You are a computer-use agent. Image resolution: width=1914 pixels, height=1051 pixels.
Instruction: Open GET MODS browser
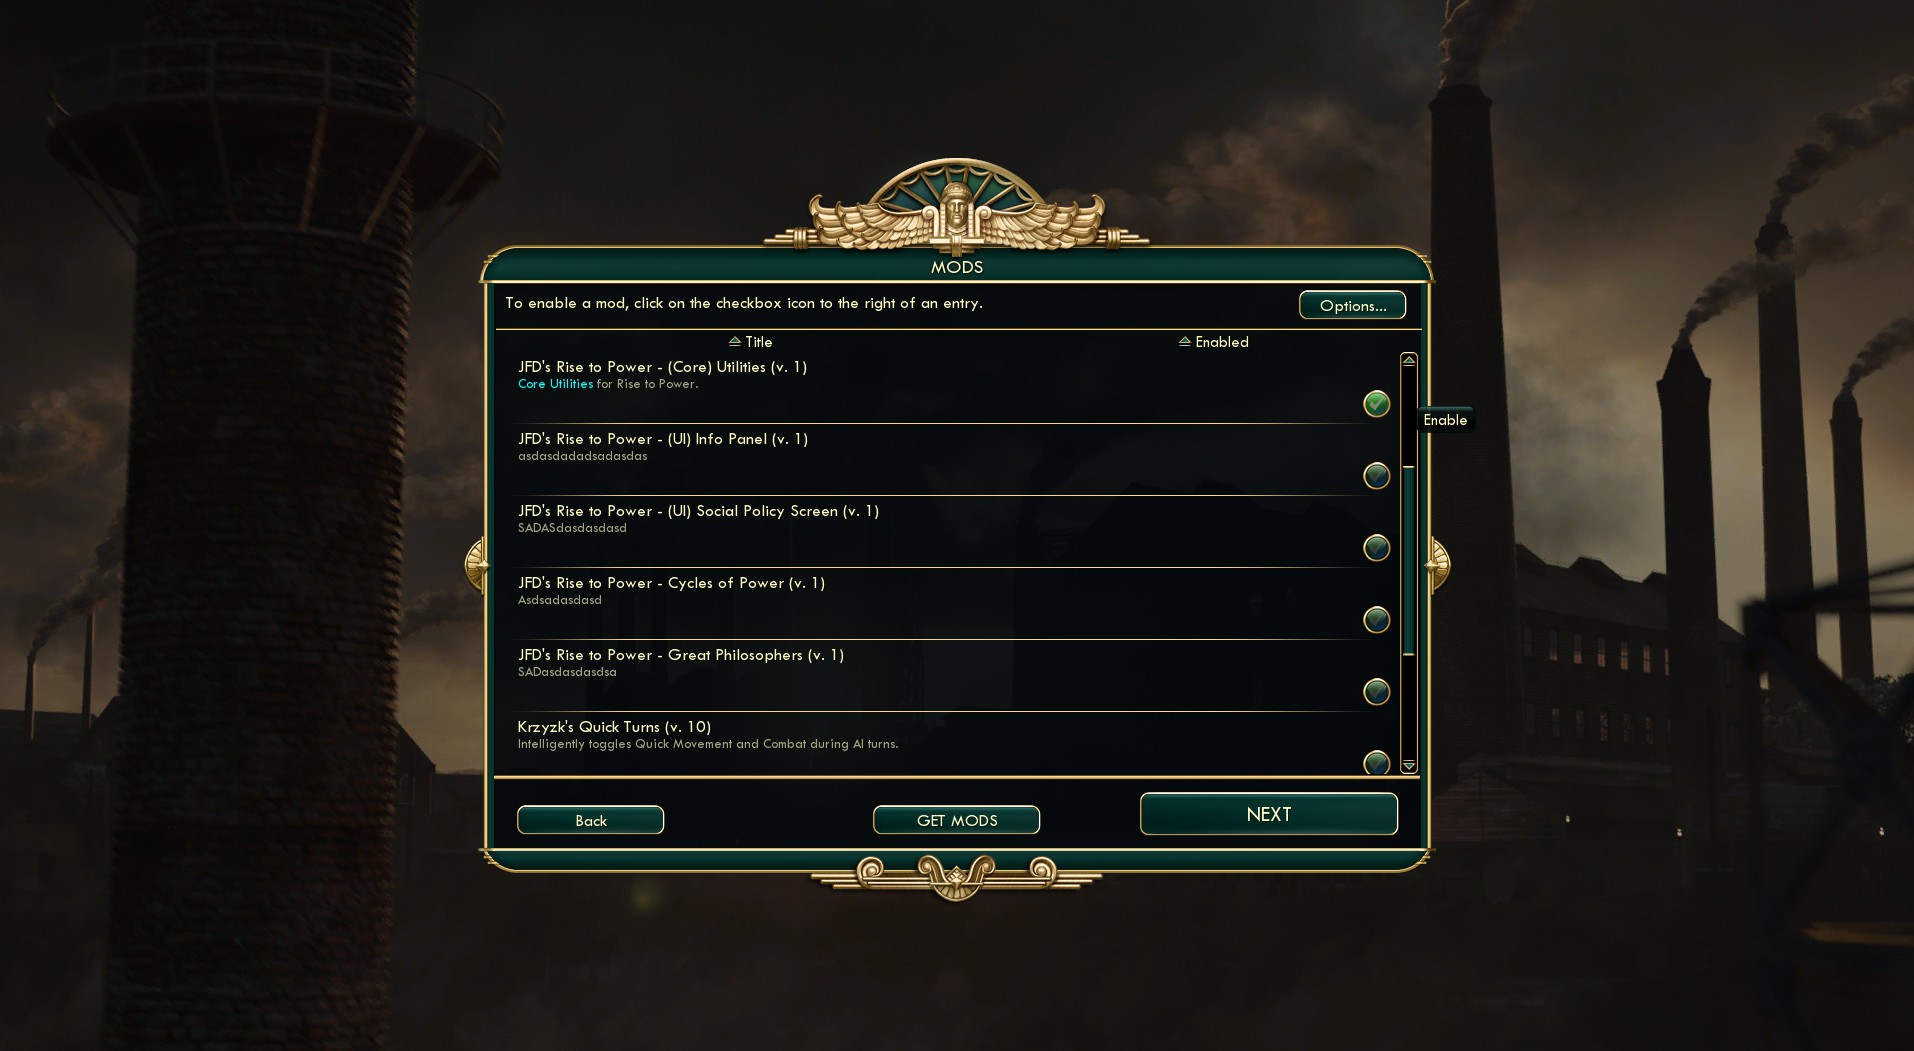[x=956, y=820]
